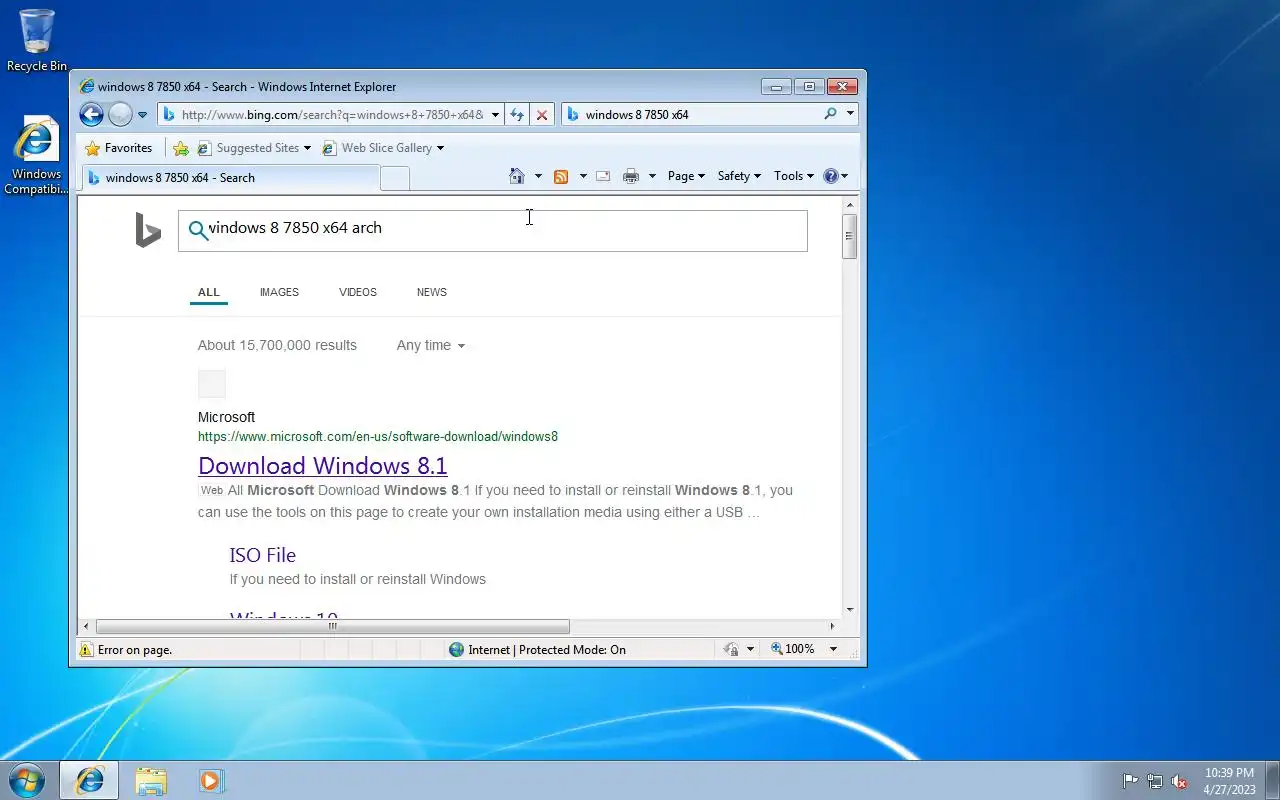Click the muted volume tray icon
The height and width of the screenshot is (800, 1280).
point(1180,781)
